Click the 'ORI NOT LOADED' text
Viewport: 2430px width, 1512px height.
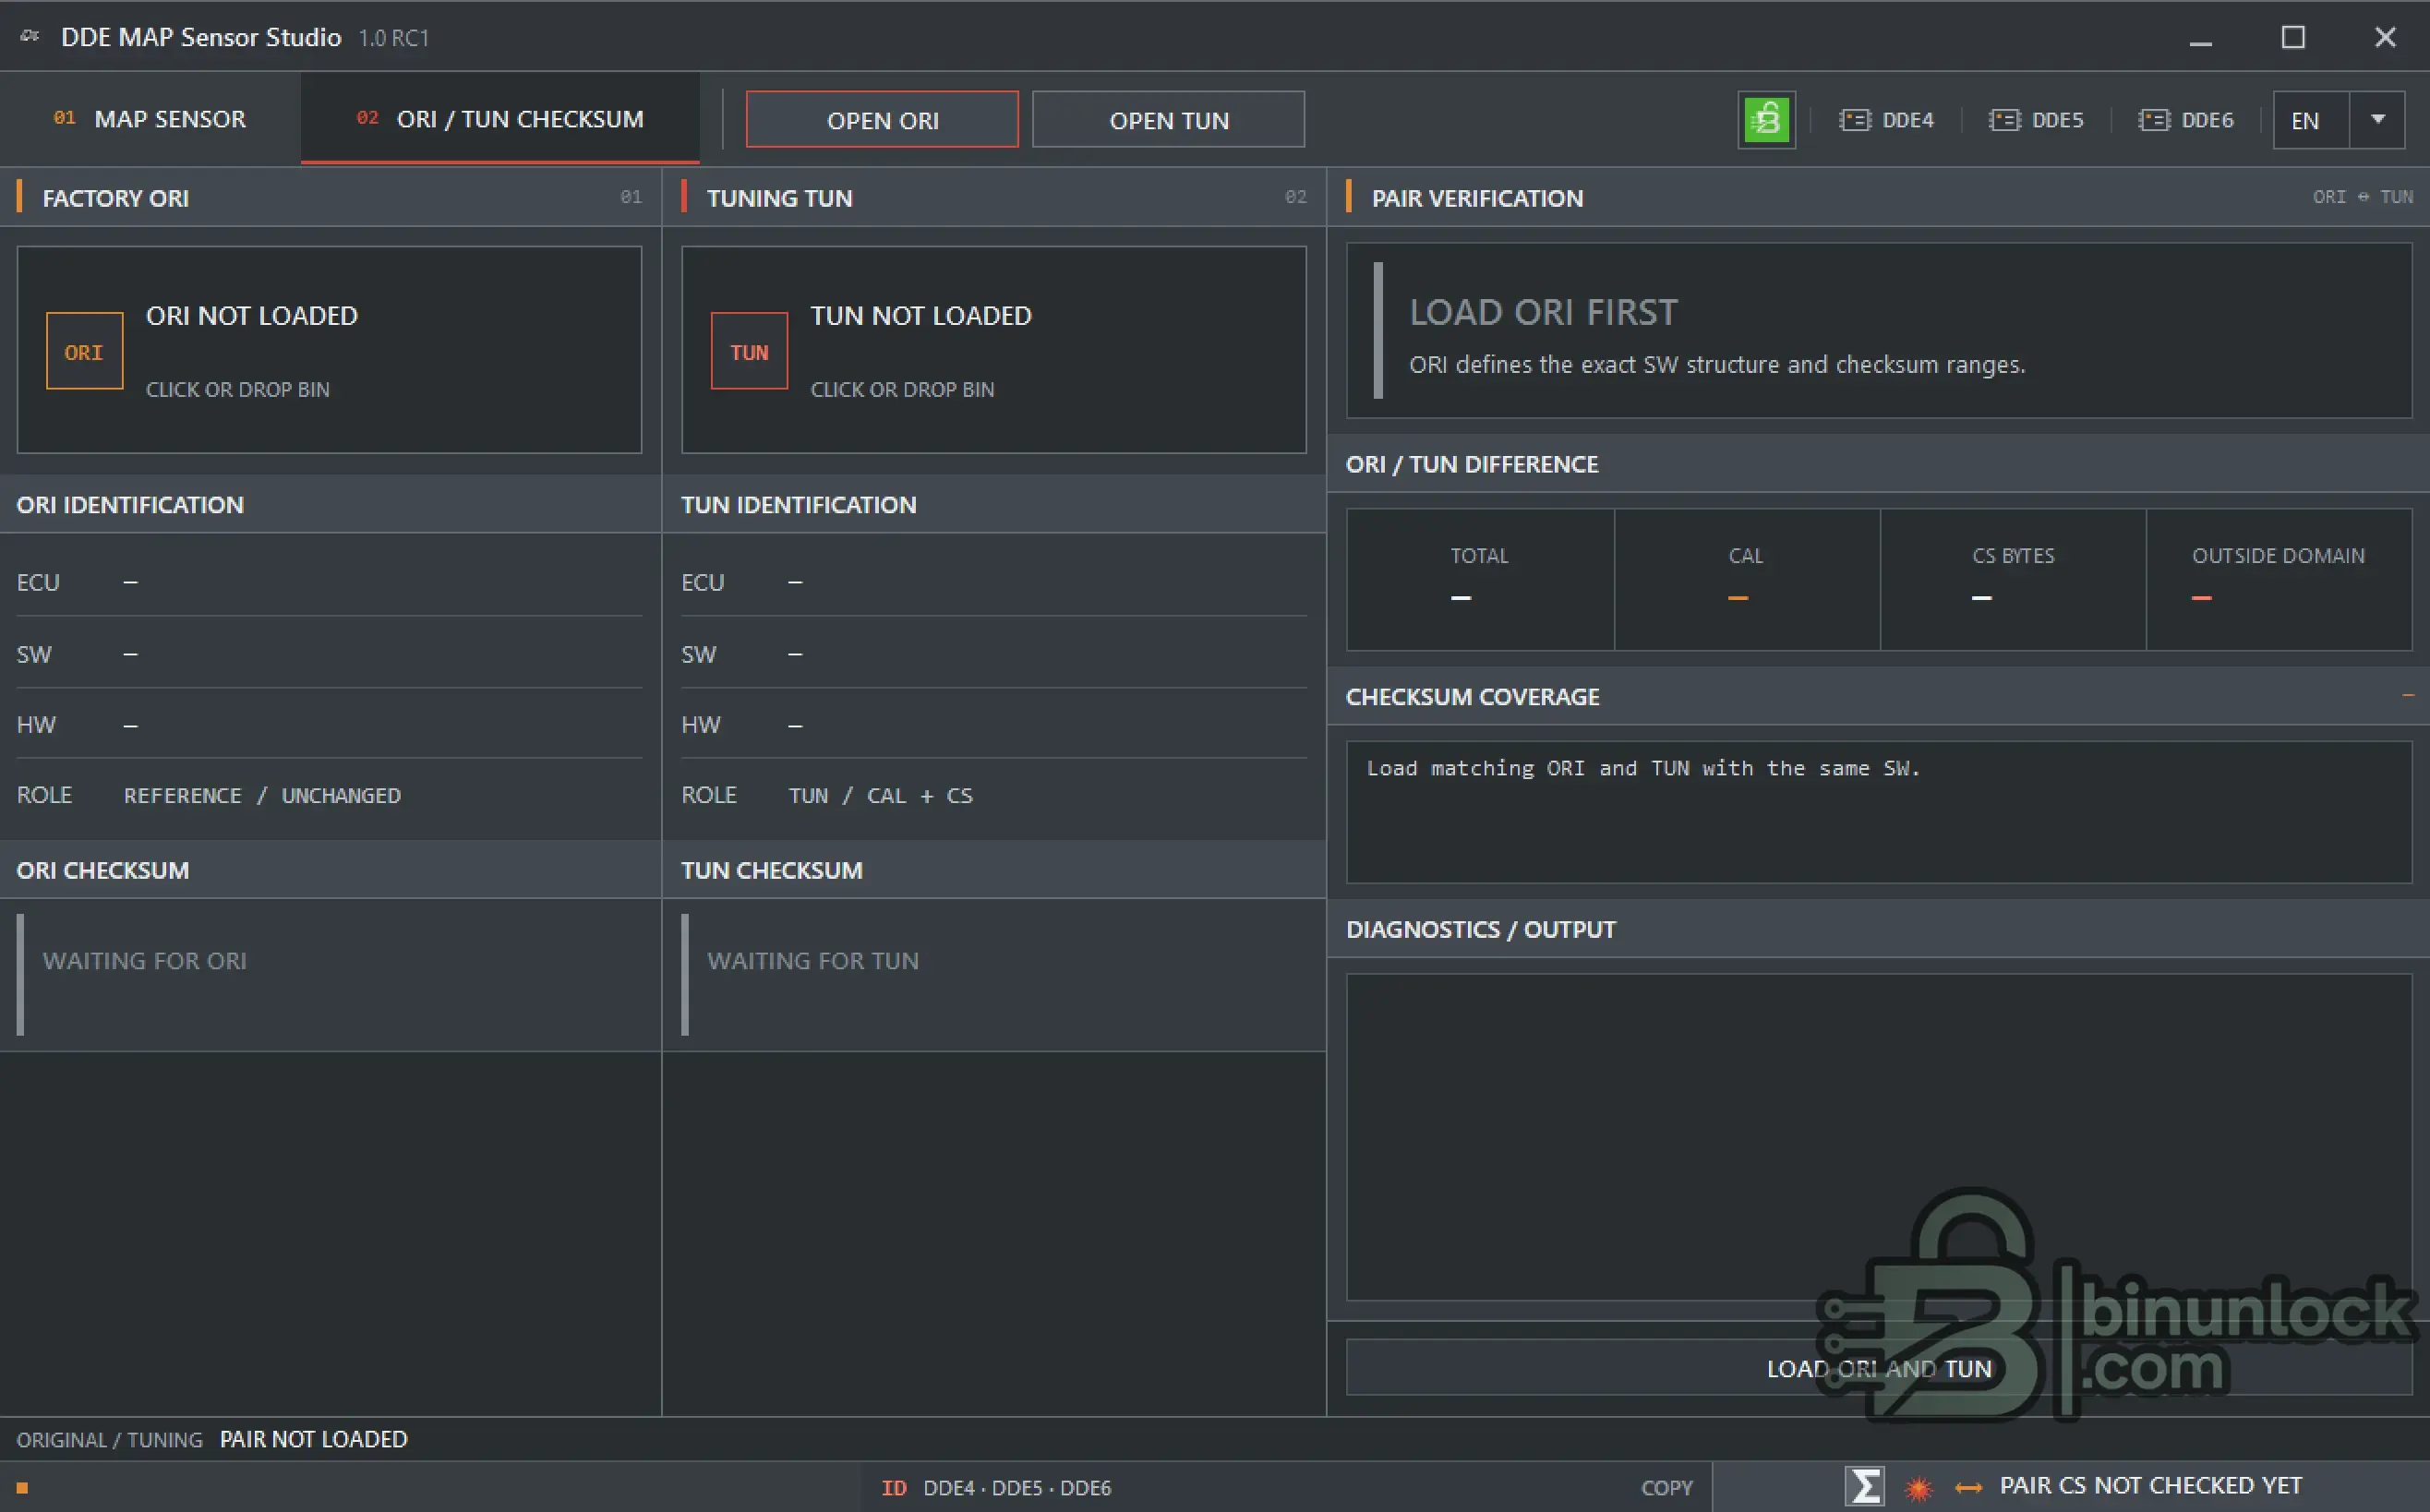(252, 315)
